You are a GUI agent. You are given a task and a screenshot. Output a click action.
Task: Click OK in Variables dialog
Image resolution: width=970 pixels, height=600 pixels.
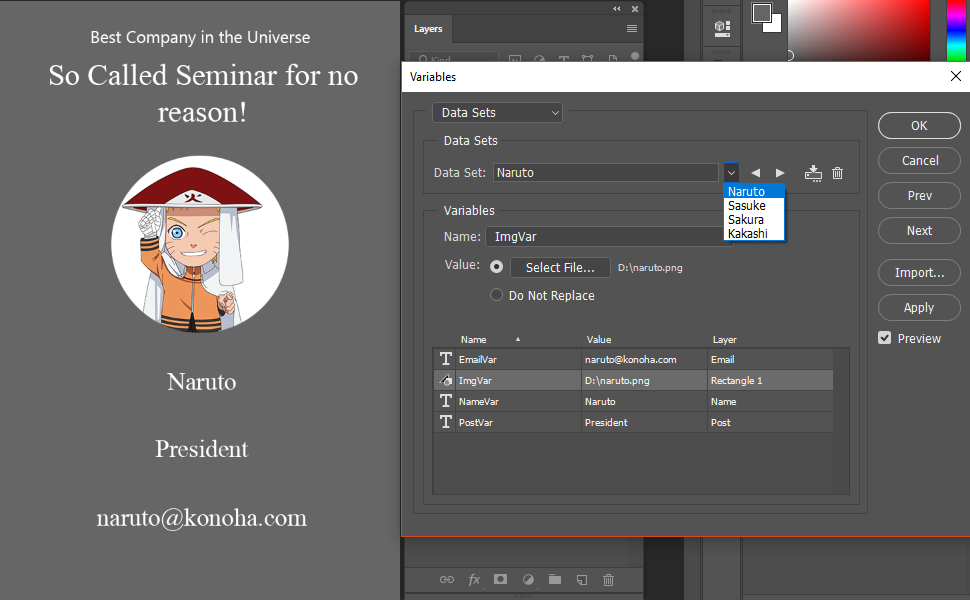tap(919, 126)
